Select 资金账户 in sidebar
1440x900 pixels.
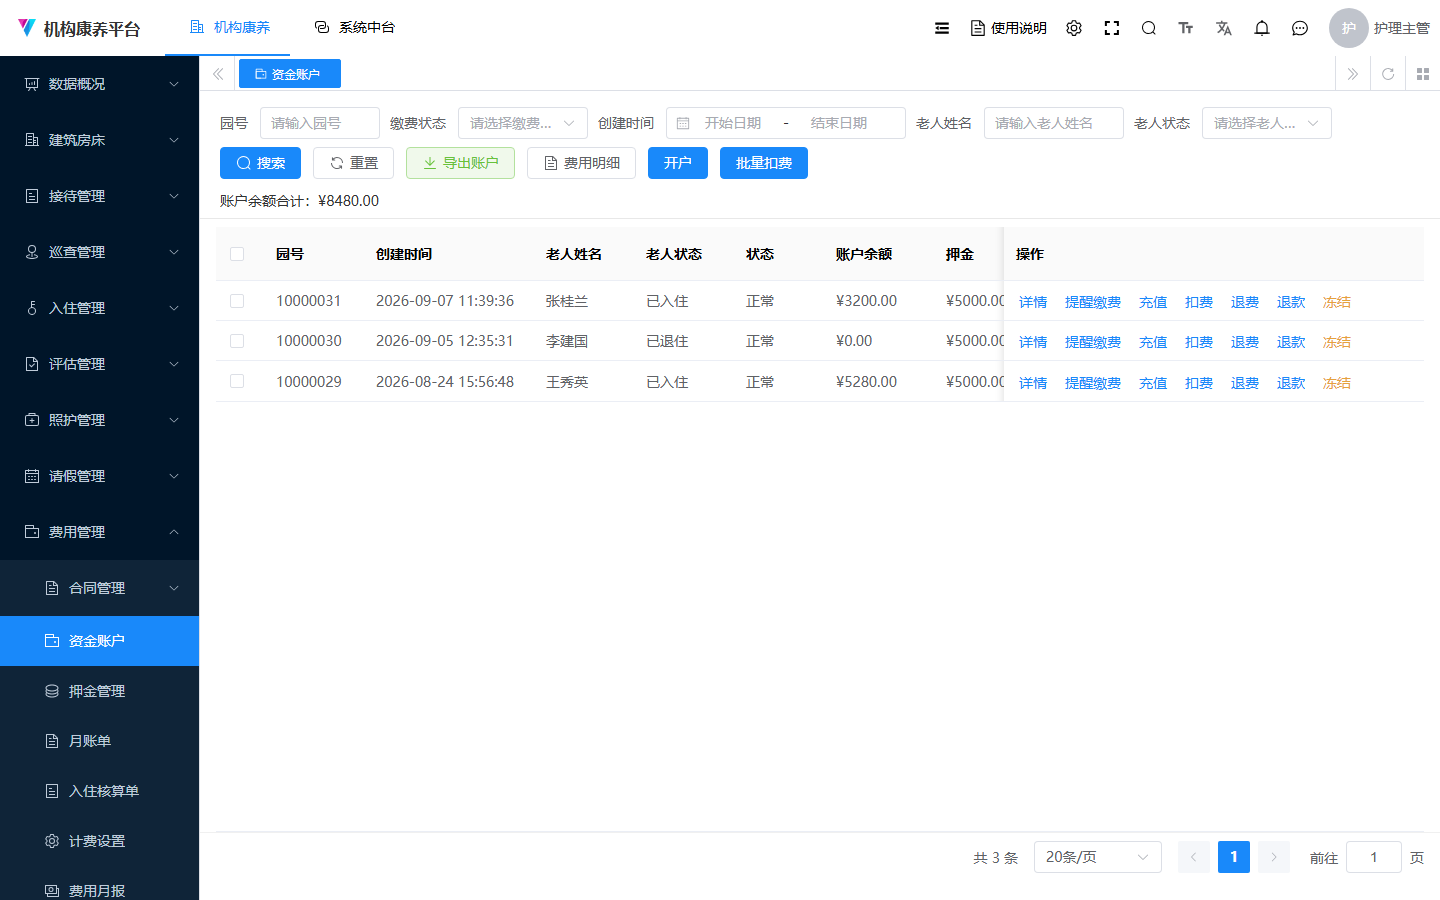[99, 641]
